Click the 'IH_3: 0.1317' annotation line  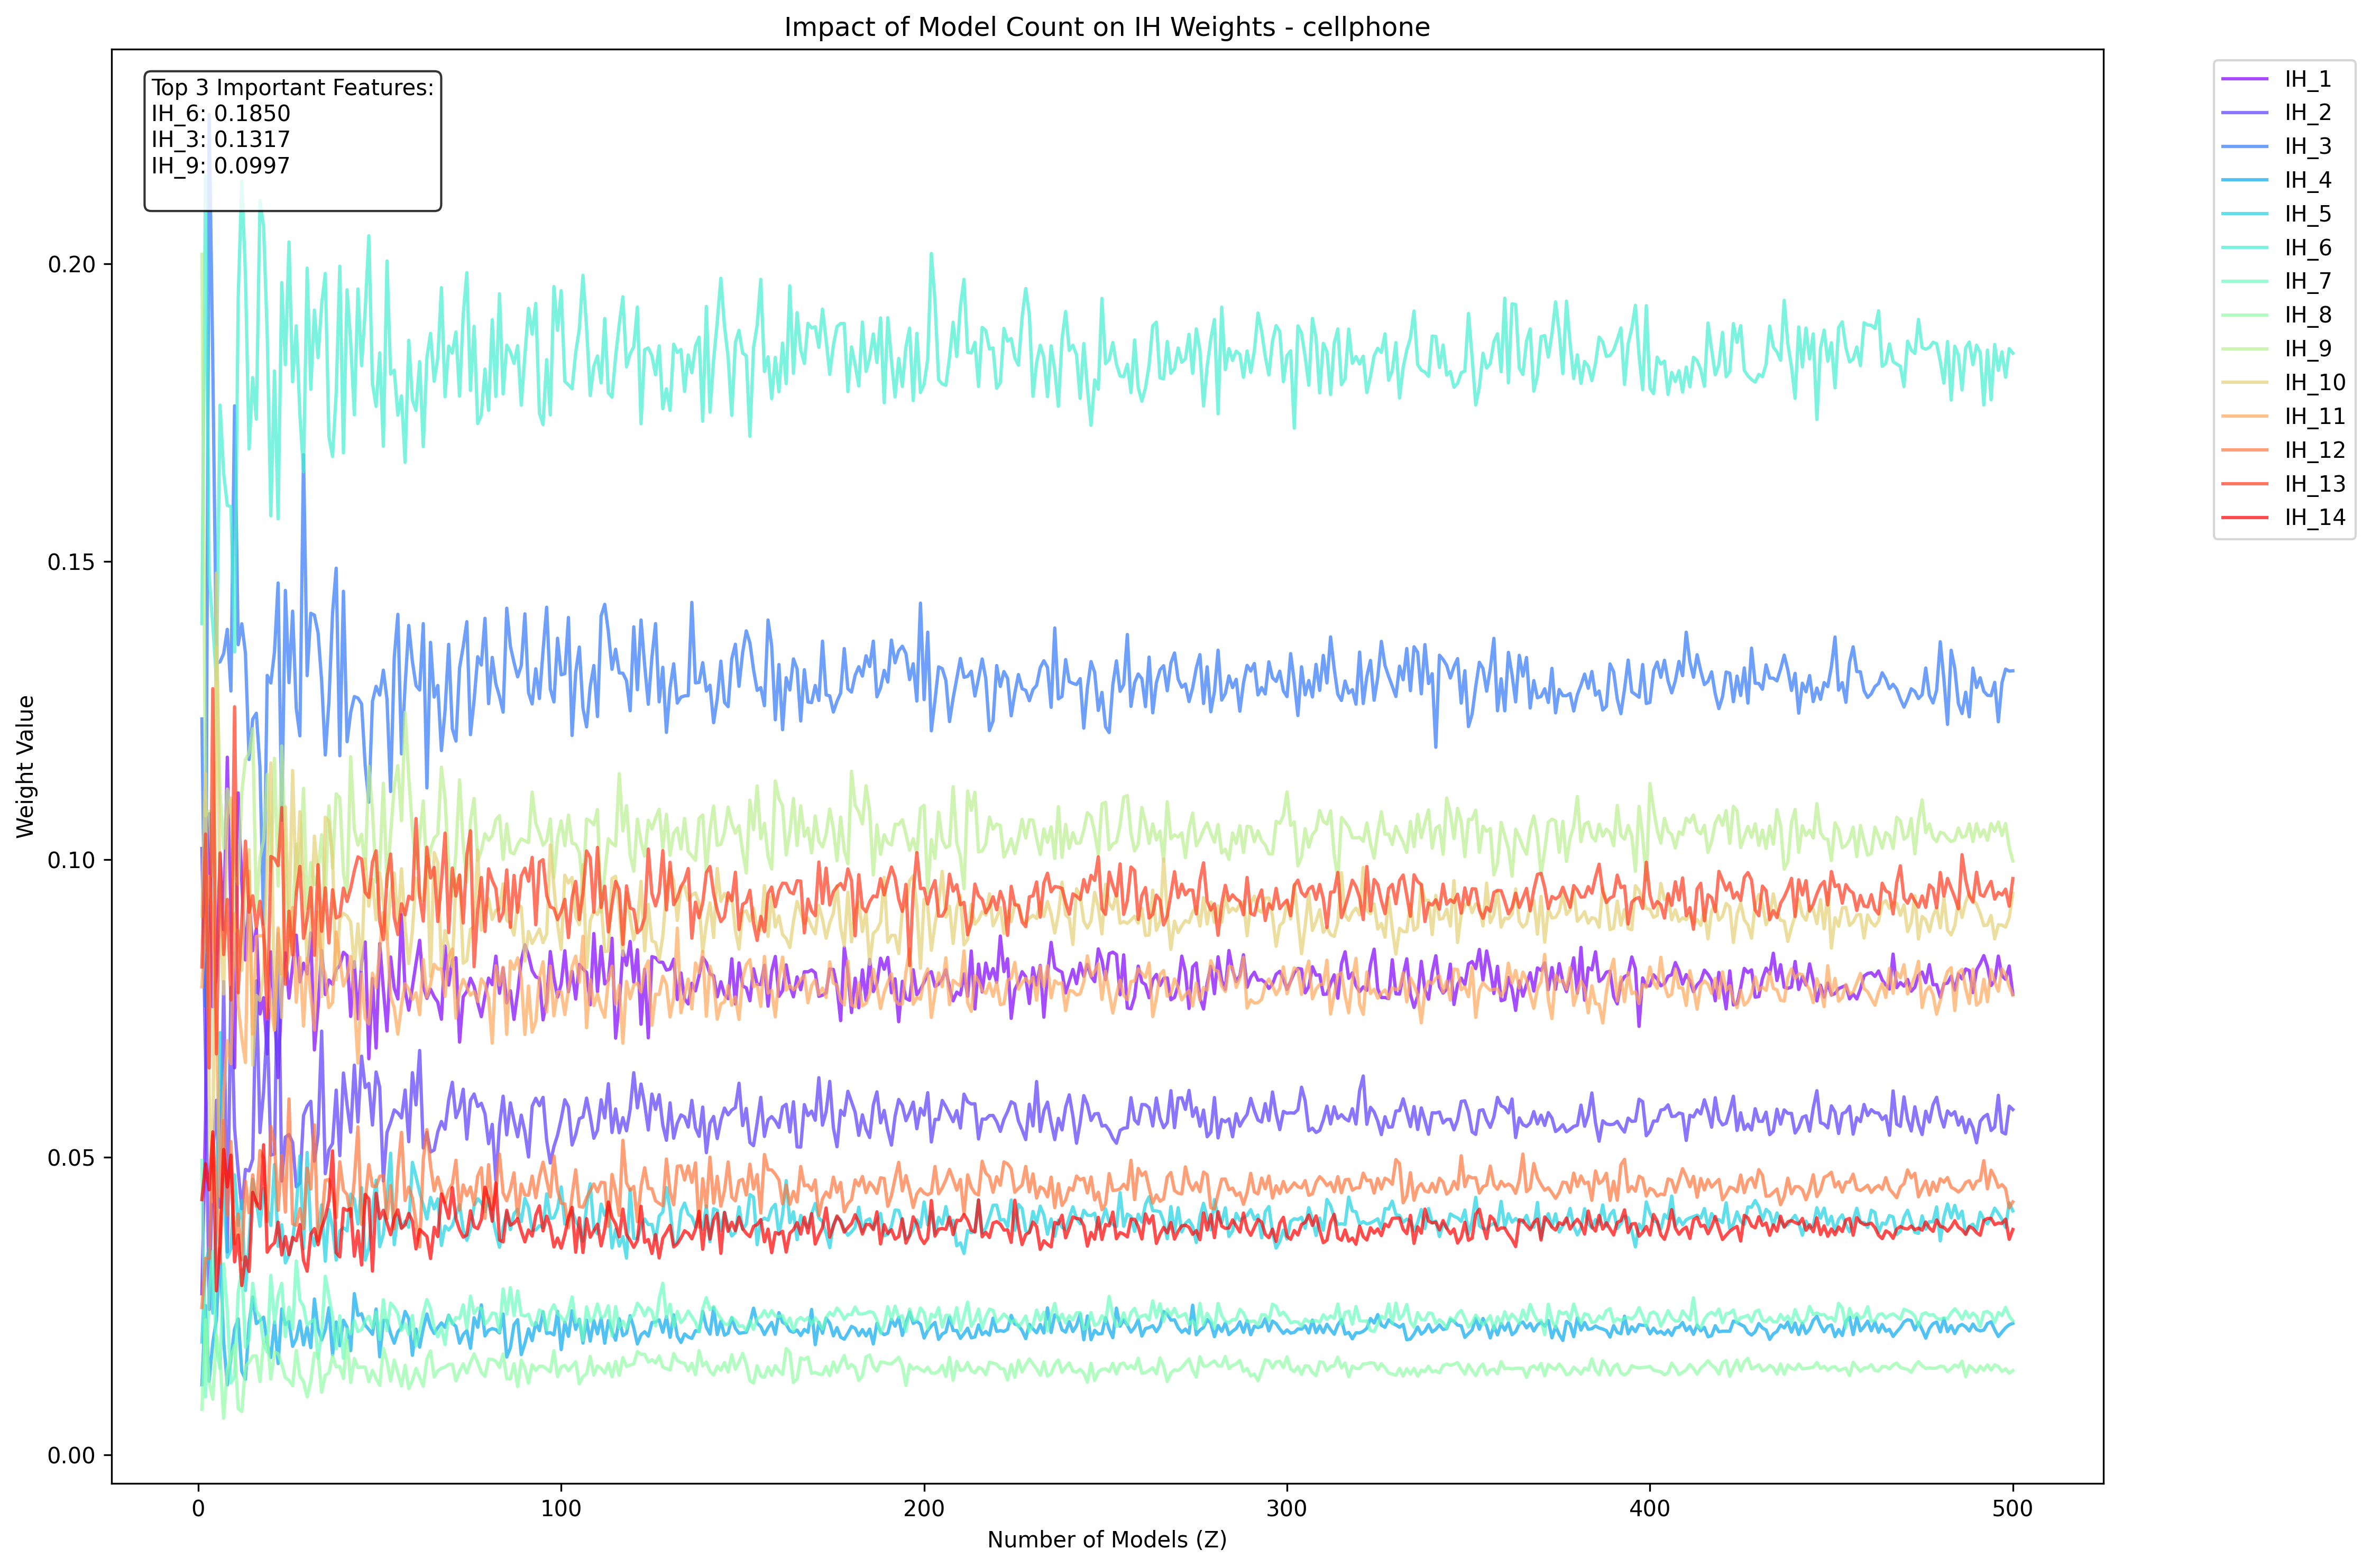[x=221, y=140]
